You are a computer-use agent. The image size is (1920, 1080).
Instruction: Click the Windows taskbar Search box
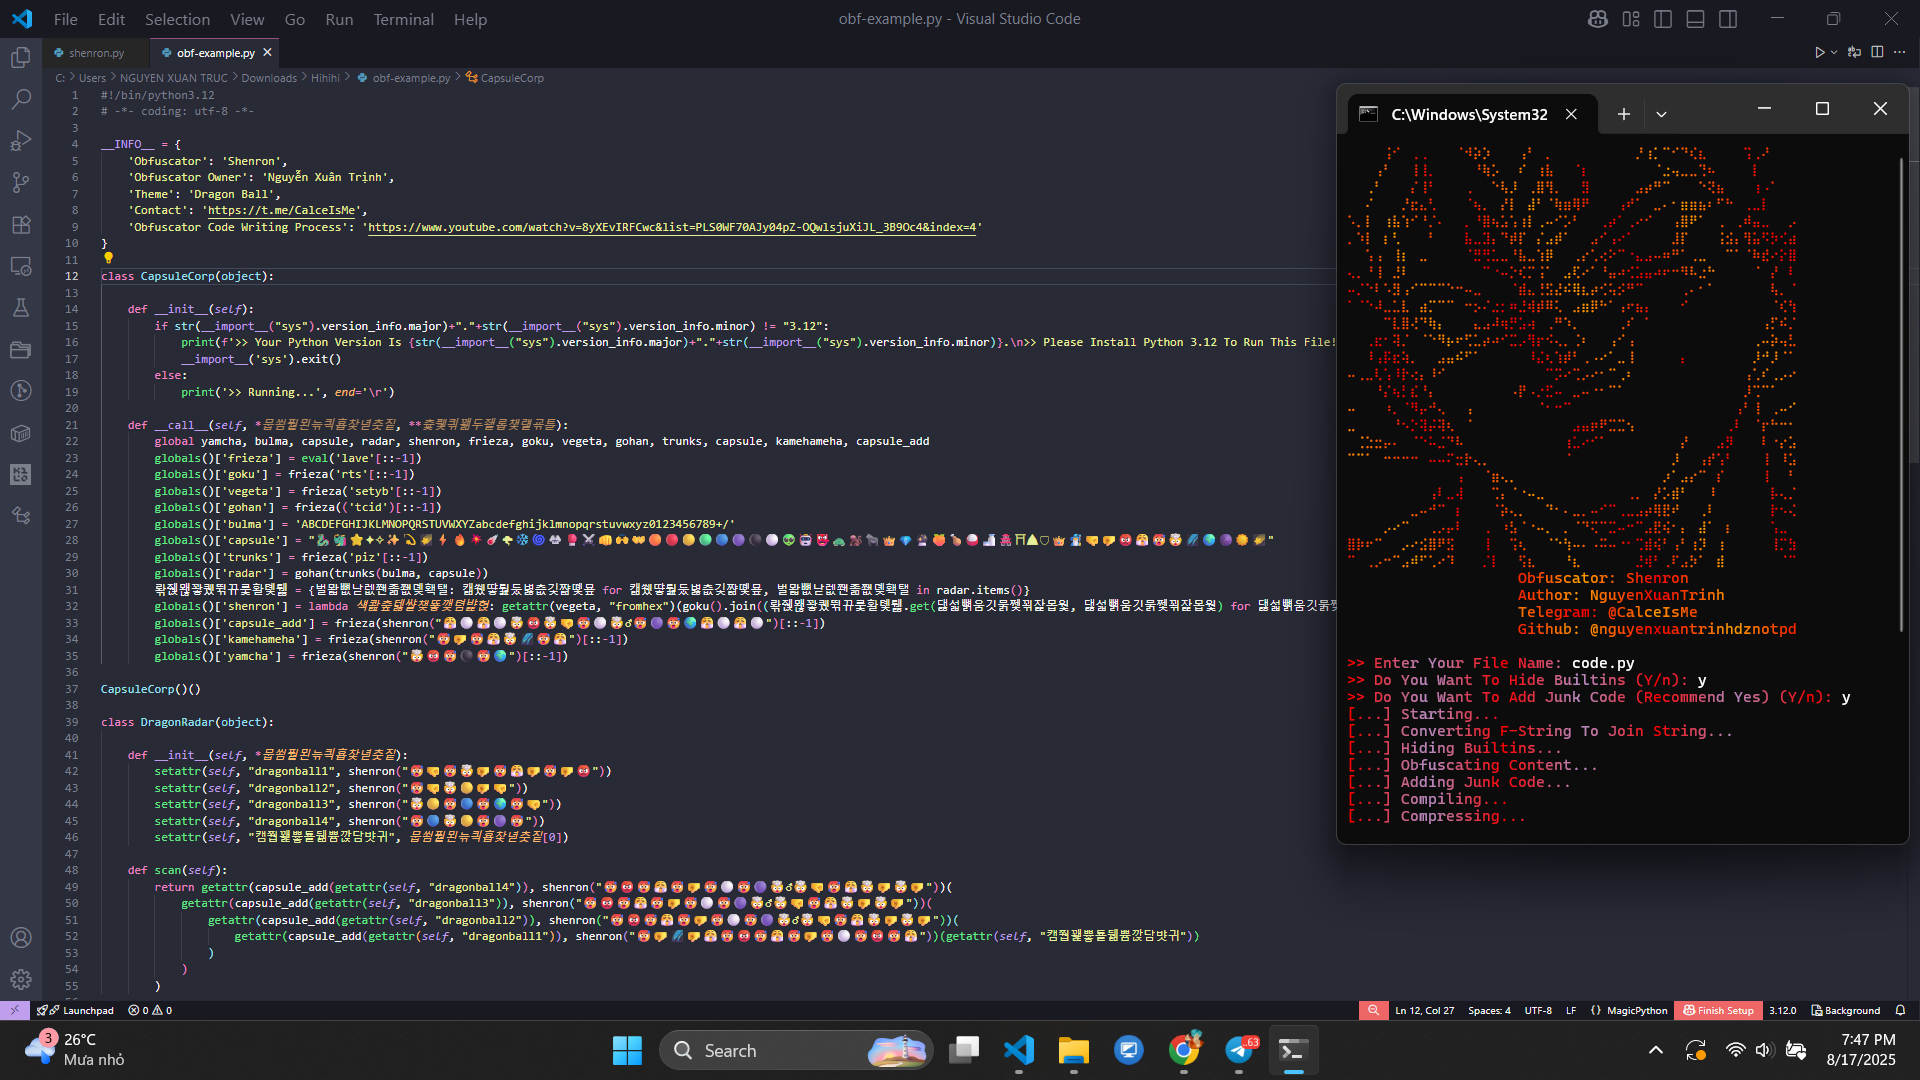click(x=796, y=1050)
